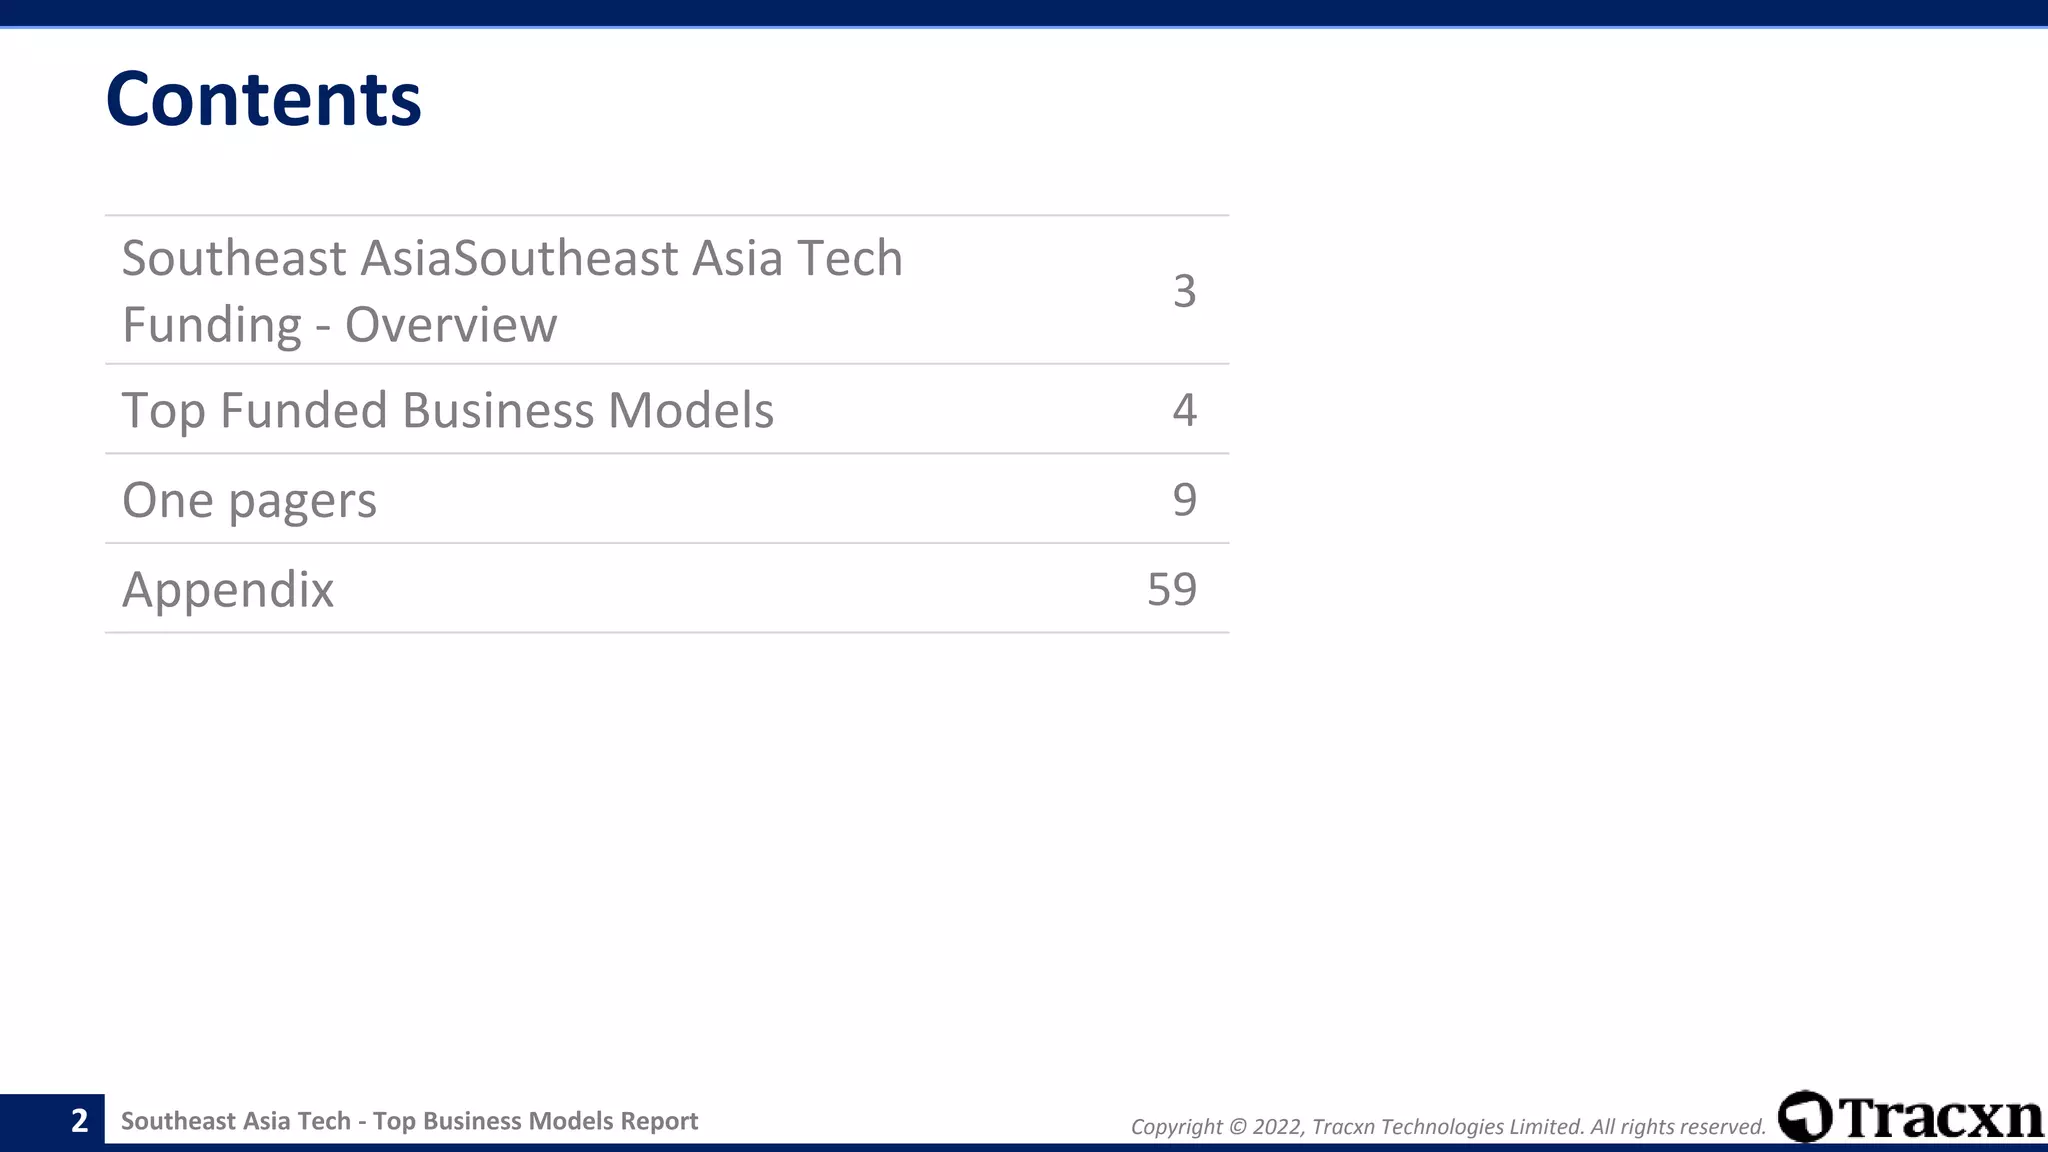Jump to the Appendix entry

coord(228,589)
